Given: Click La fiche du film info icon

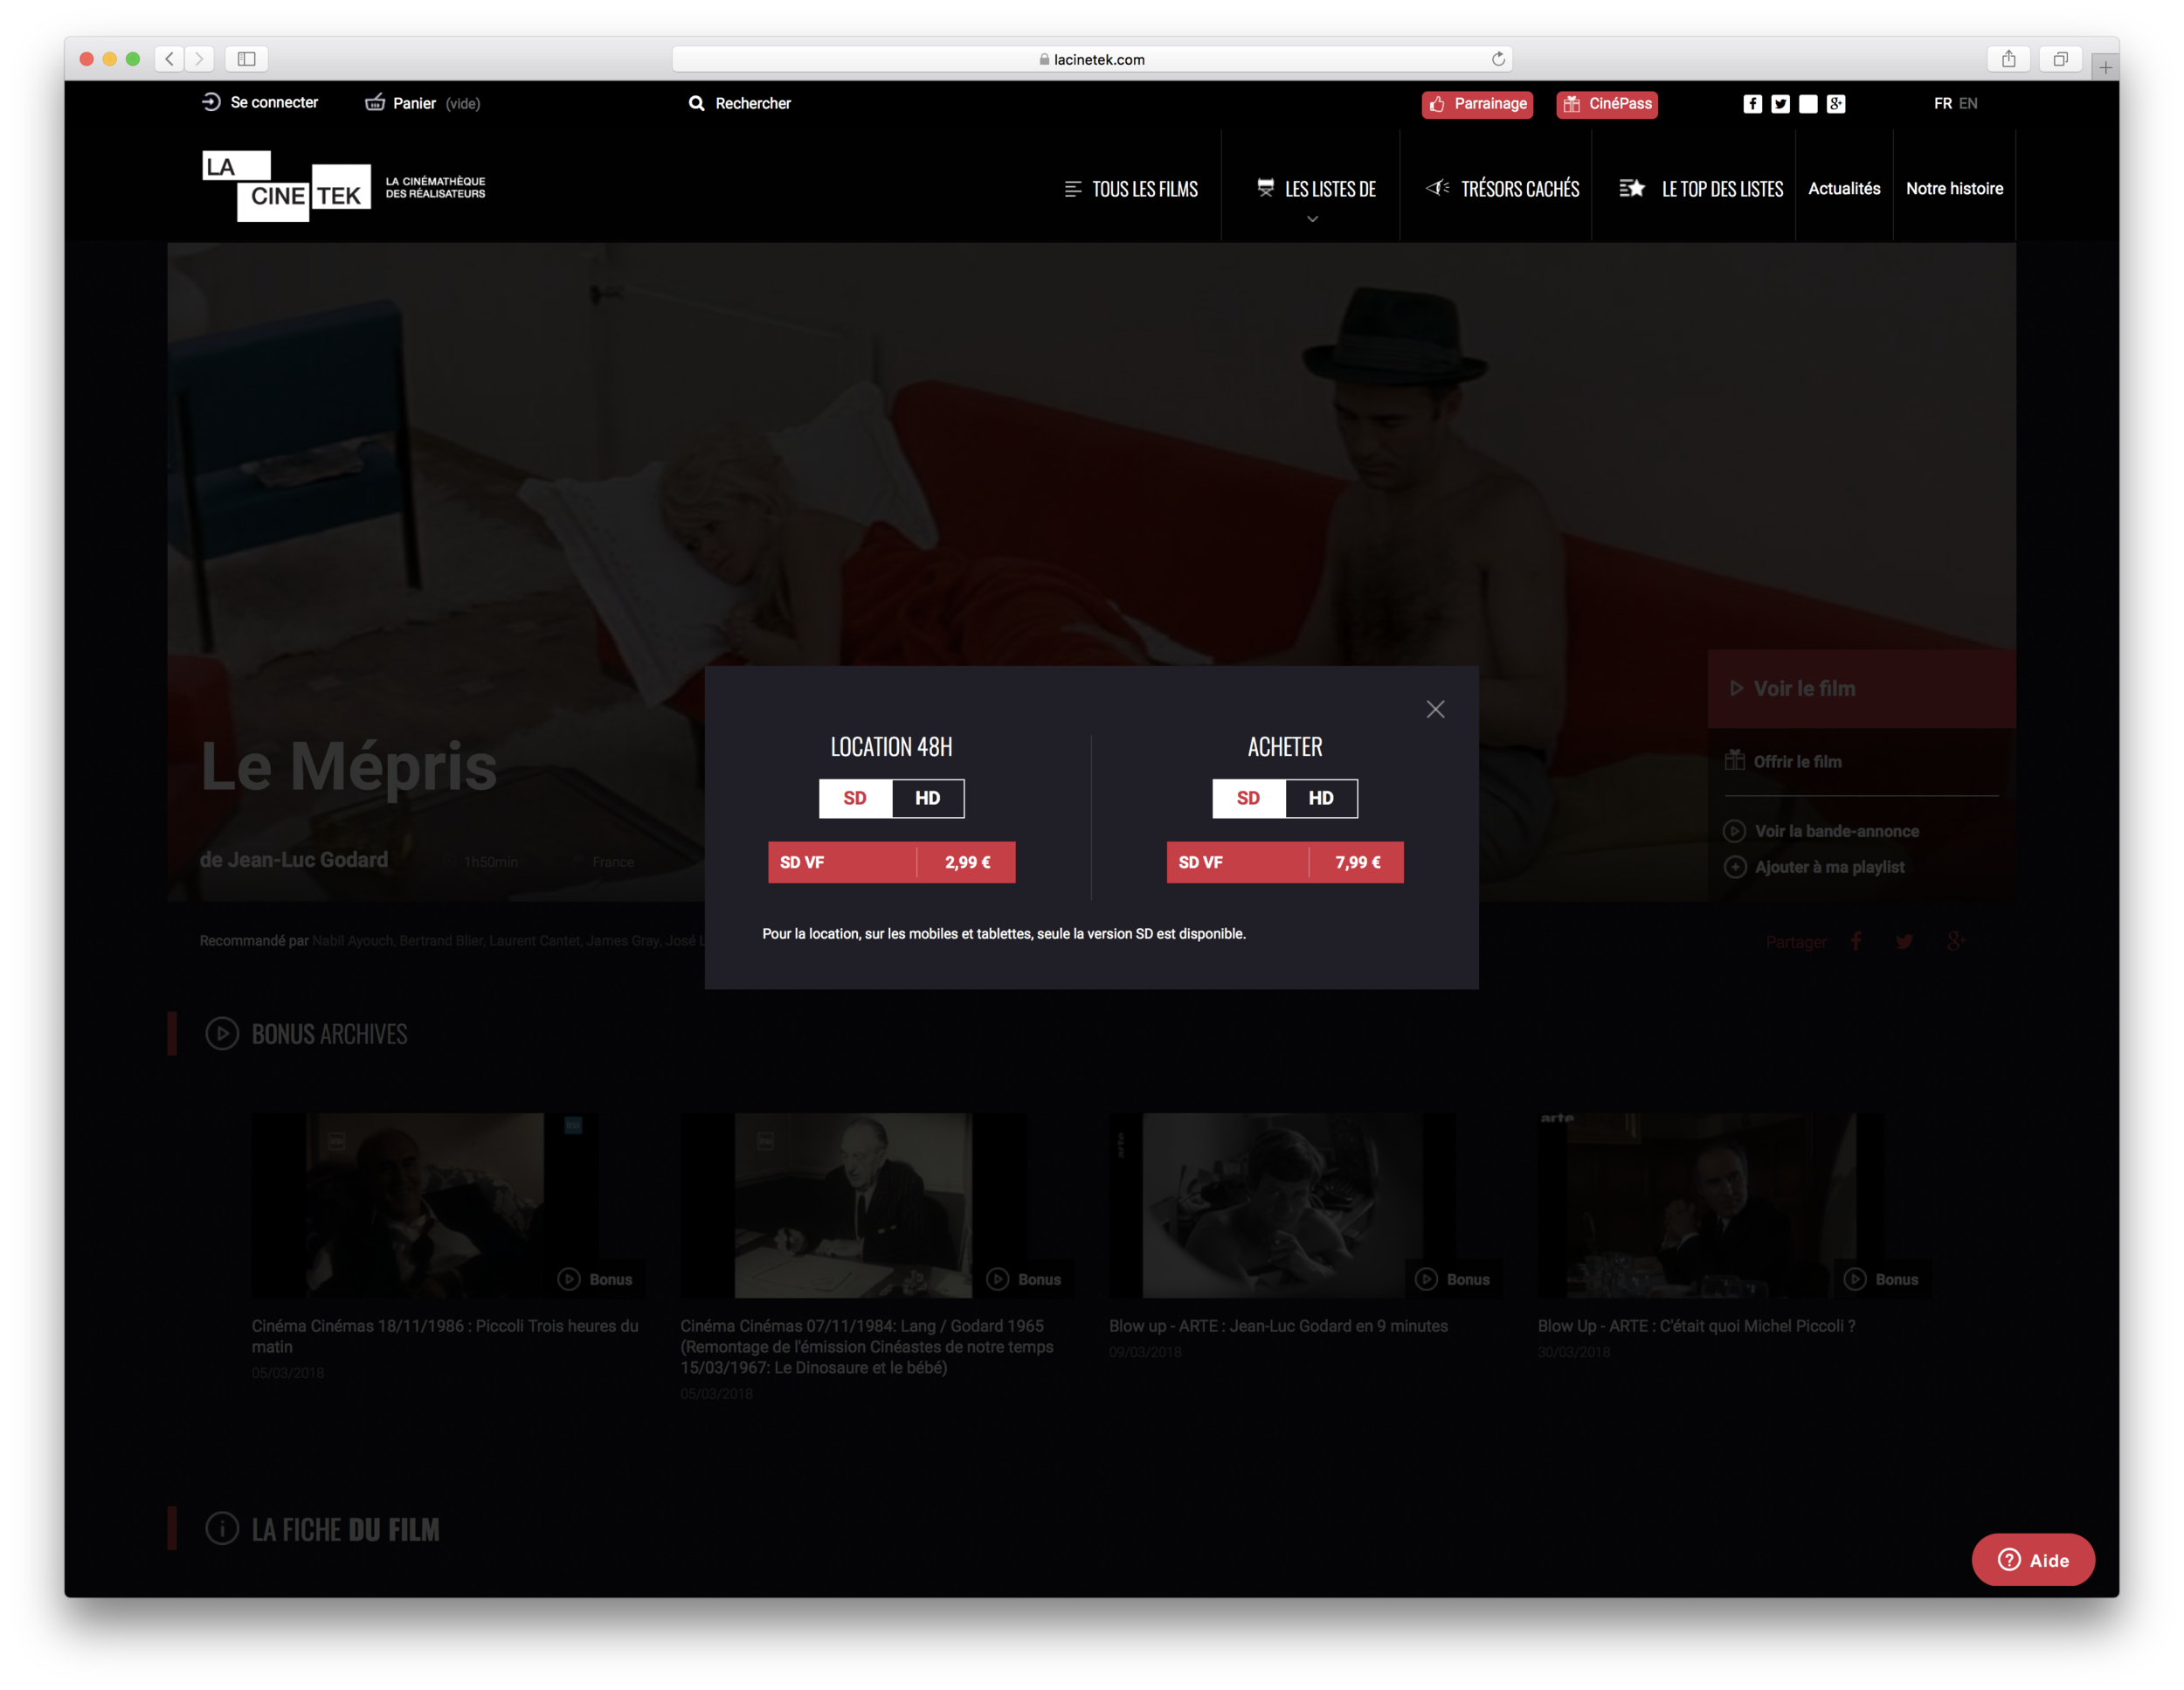Looking at the screenshot, I should pyautogui.click(x=222, y=1528).
